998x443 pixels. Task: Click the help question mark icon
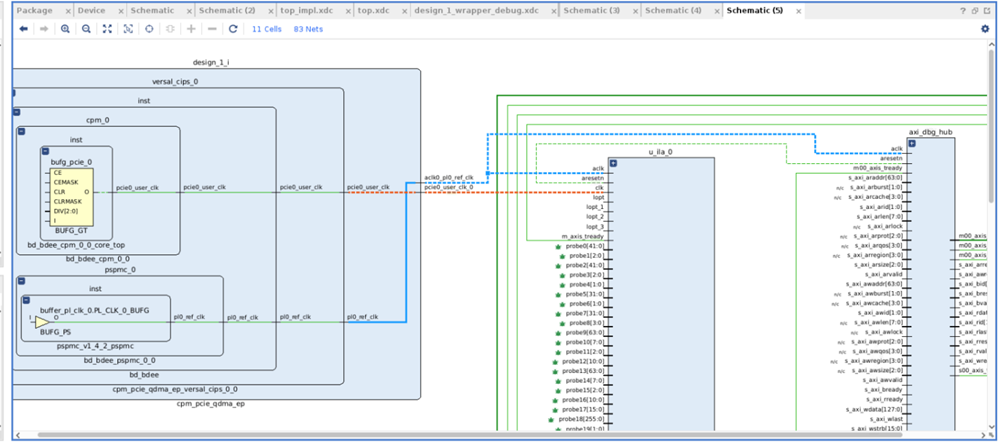pos(963,11)
